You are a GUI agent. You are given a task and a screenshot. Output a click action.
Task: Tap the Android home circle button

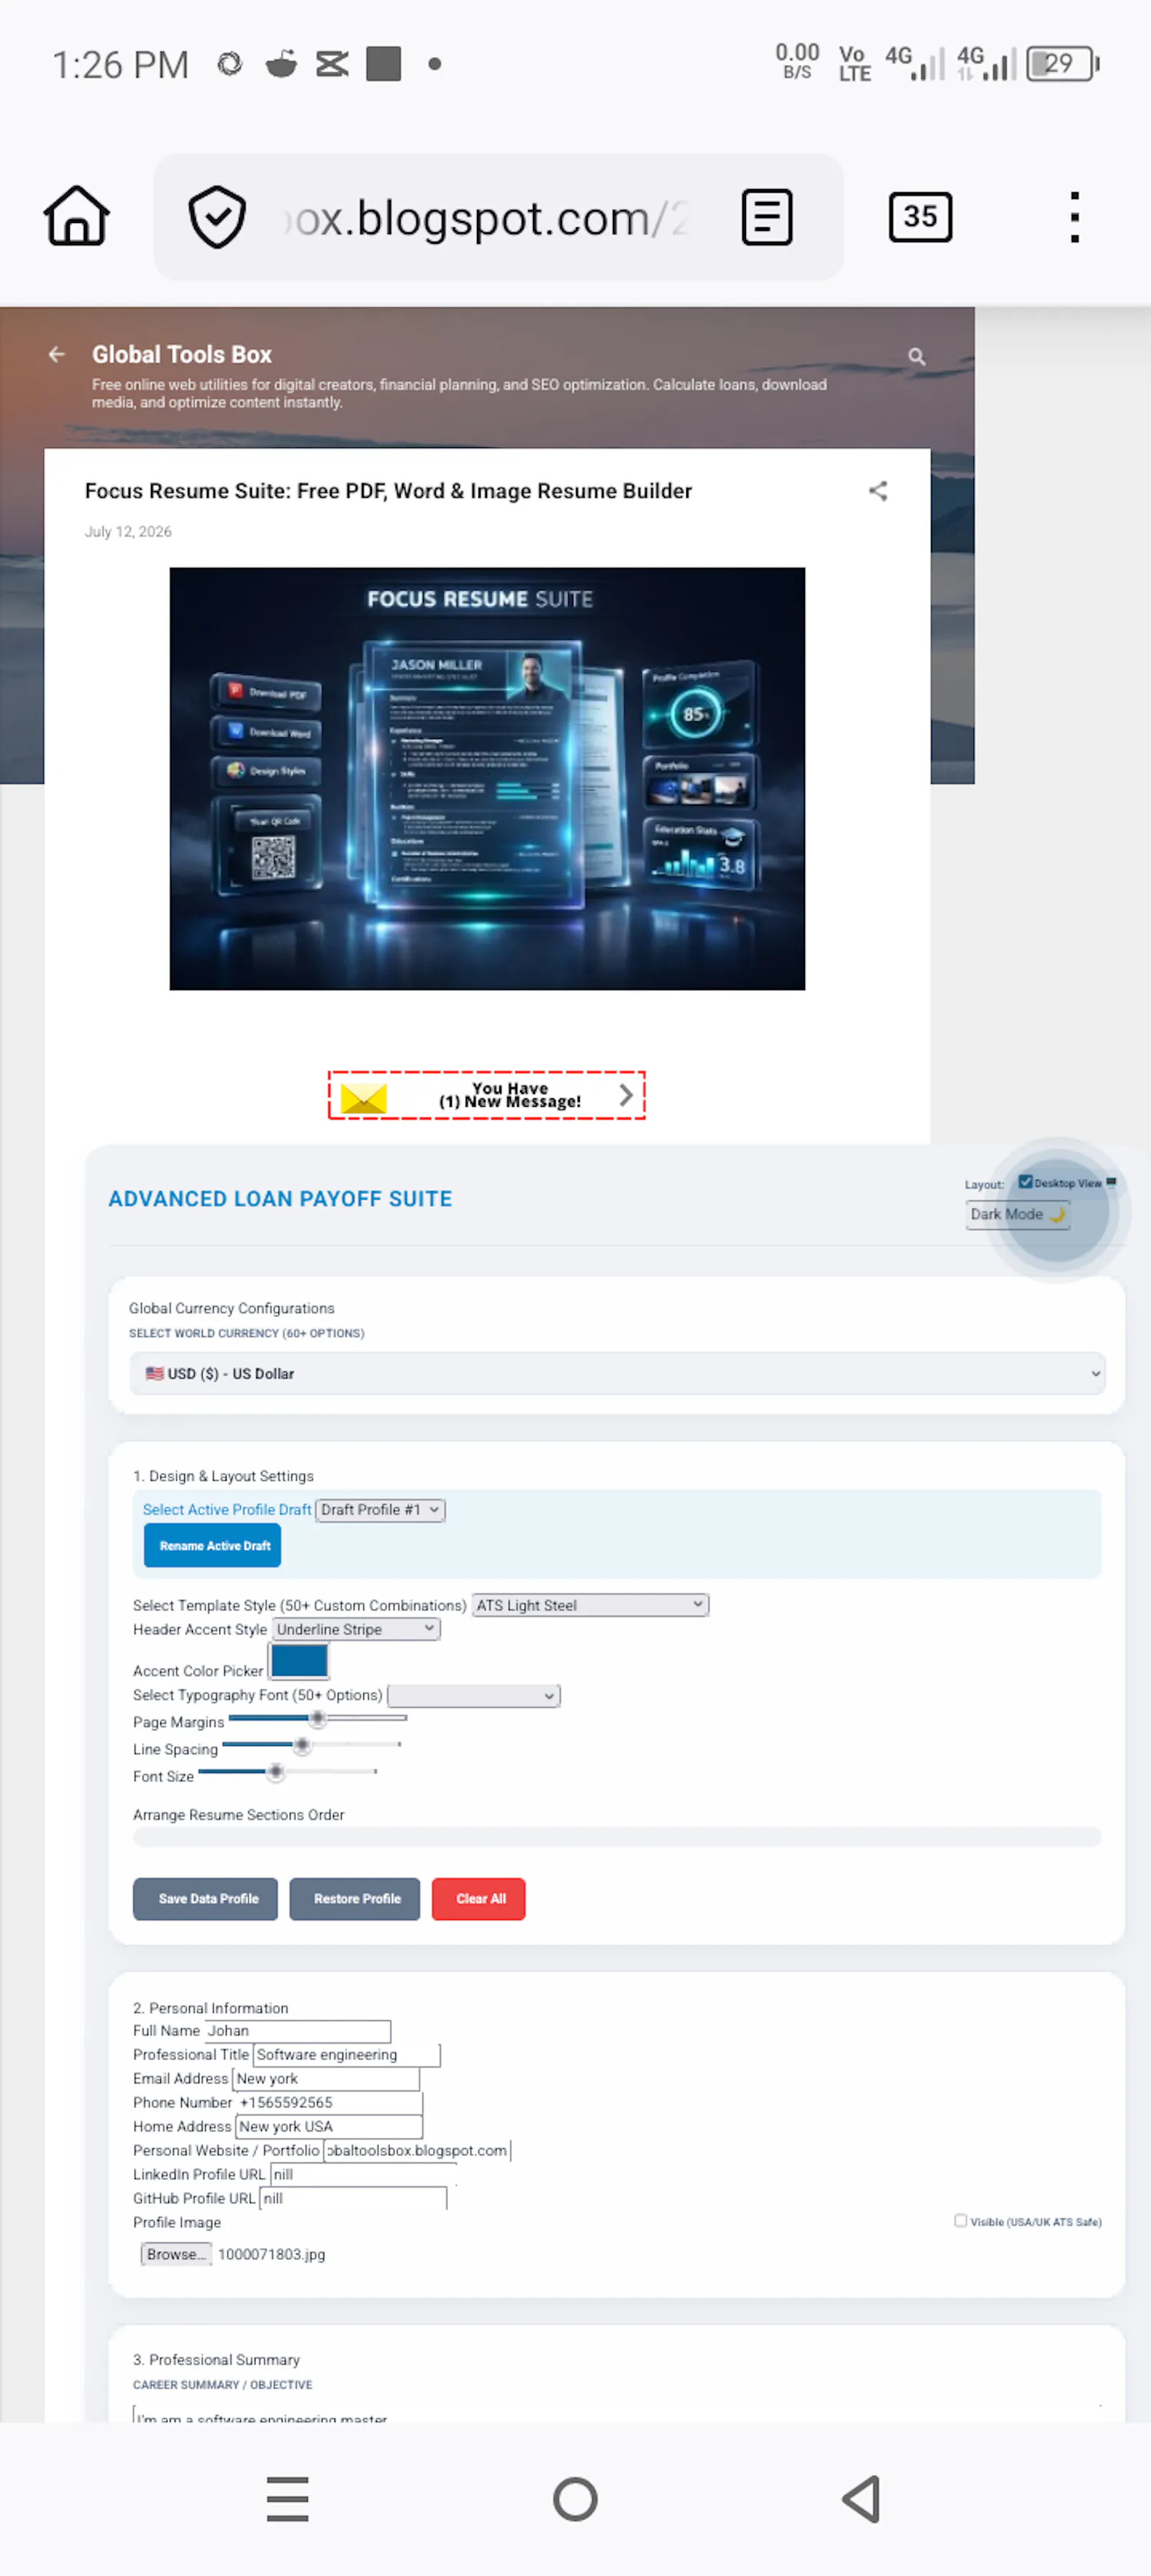[x=575, y=2499]
